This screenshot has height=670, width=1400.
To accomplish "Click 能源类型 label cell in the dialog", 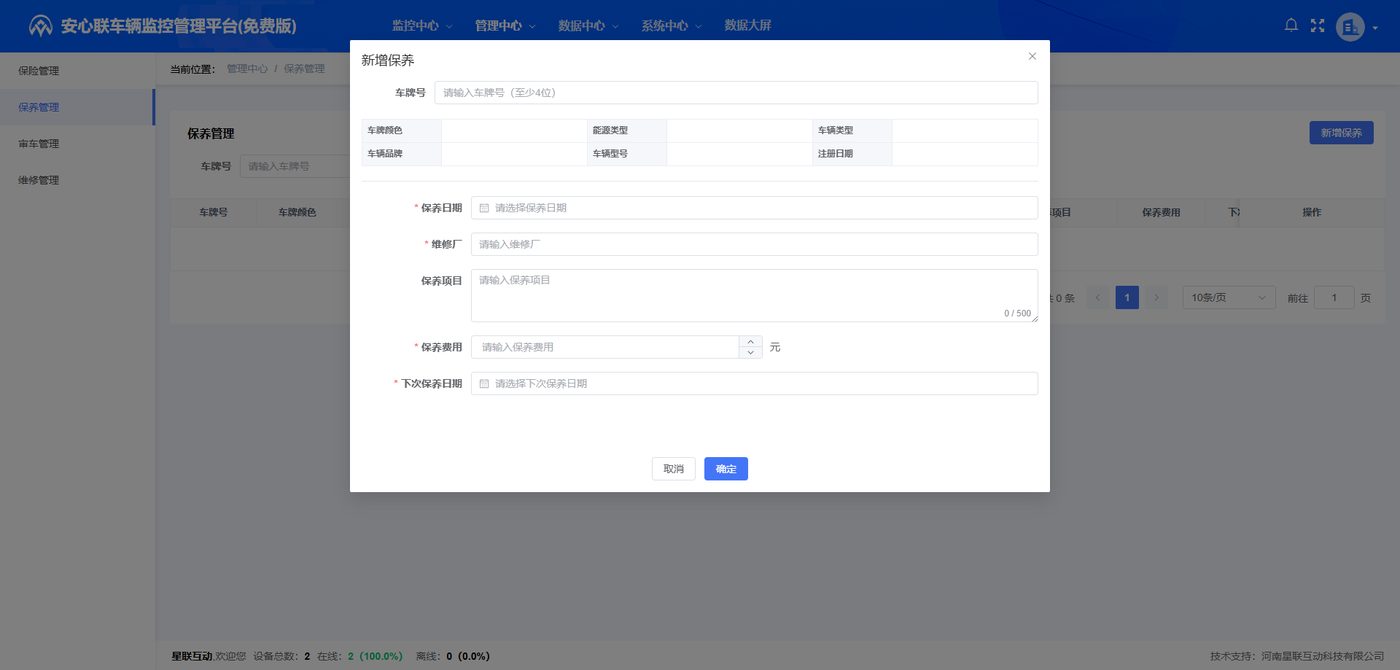I will pos(627,131).
